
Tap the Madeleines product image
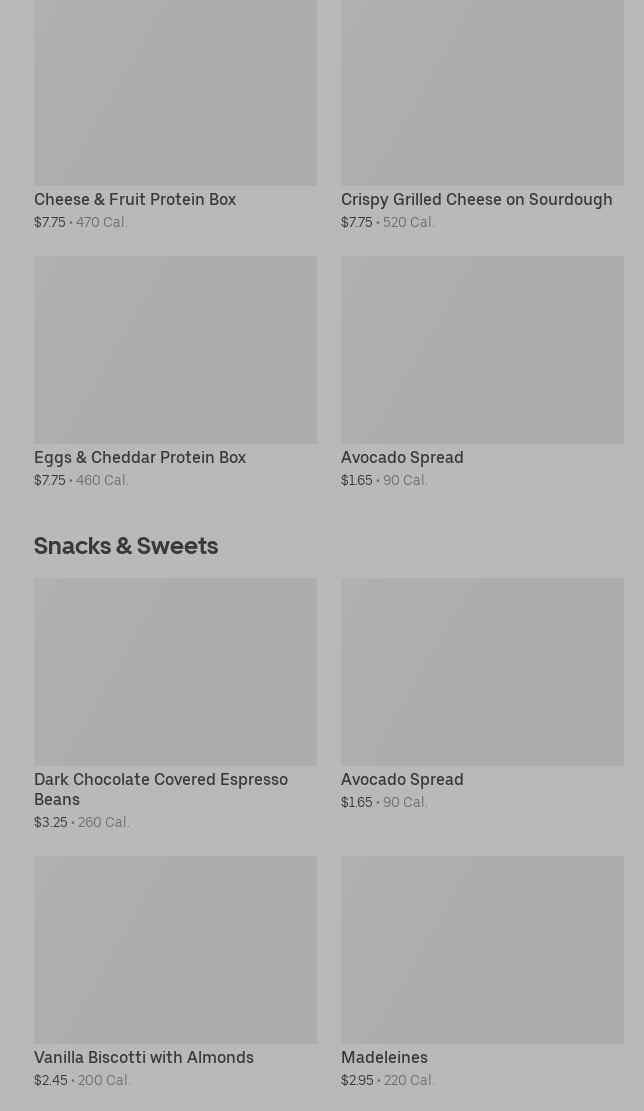(482, 949)
